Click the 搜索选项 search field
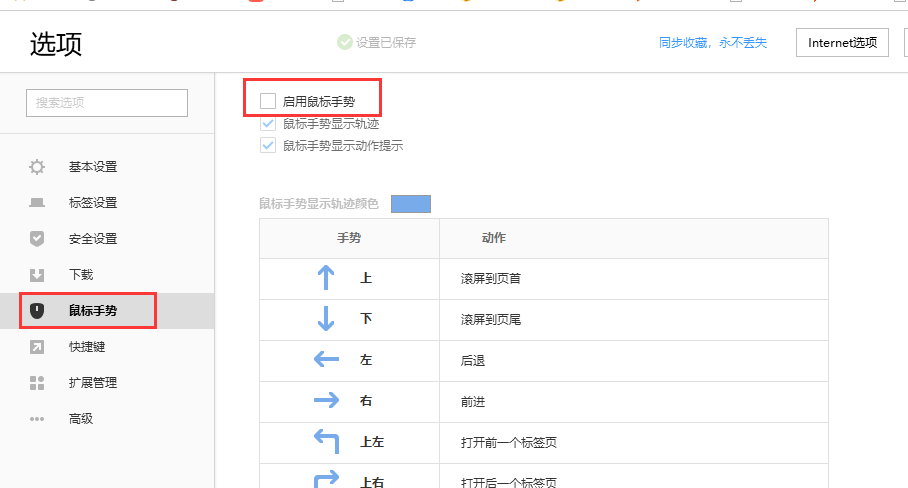This screenshot has width=908, height=488. 107,103
